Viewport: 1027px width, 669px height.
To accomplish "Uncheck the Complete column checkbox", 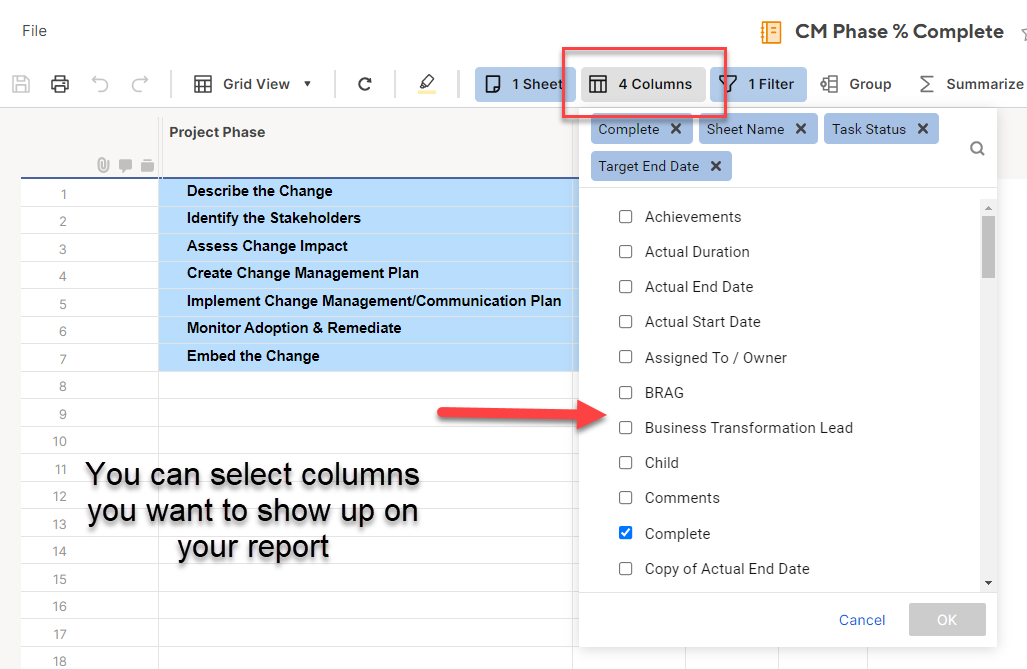I will tap(625, 533).
